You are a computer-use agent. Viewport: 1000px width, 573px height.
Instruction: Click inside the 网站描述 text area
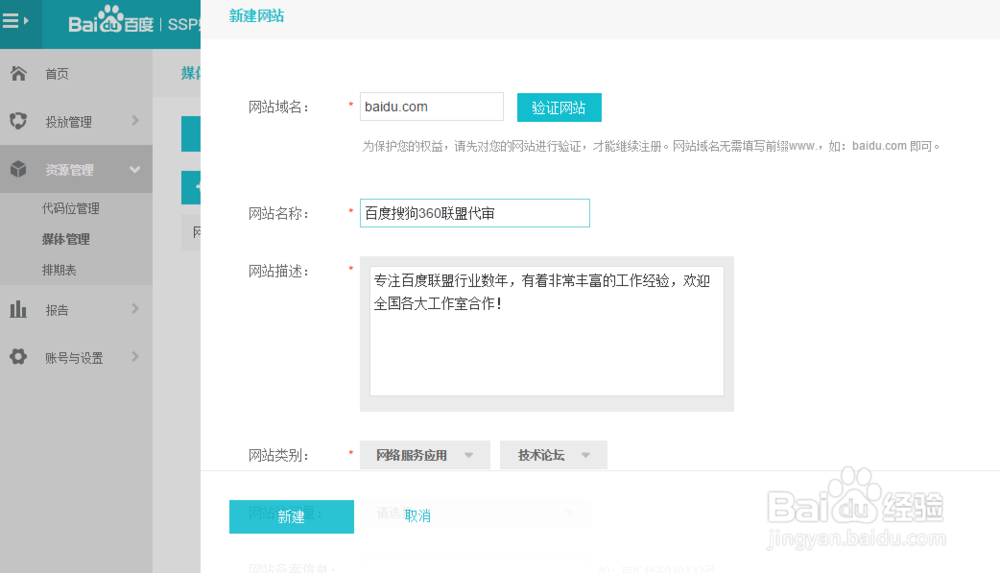click(x=547, y=331)
